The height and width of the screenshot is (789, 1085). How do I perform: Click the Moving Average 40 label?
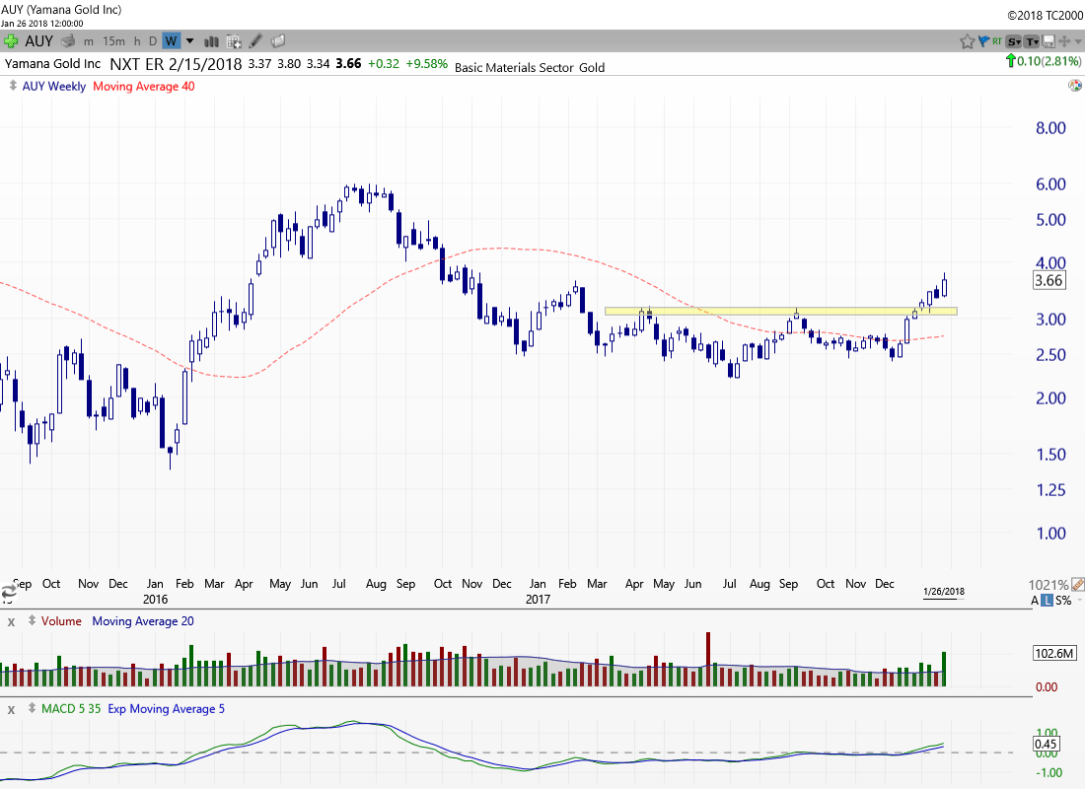click(144, 86)
